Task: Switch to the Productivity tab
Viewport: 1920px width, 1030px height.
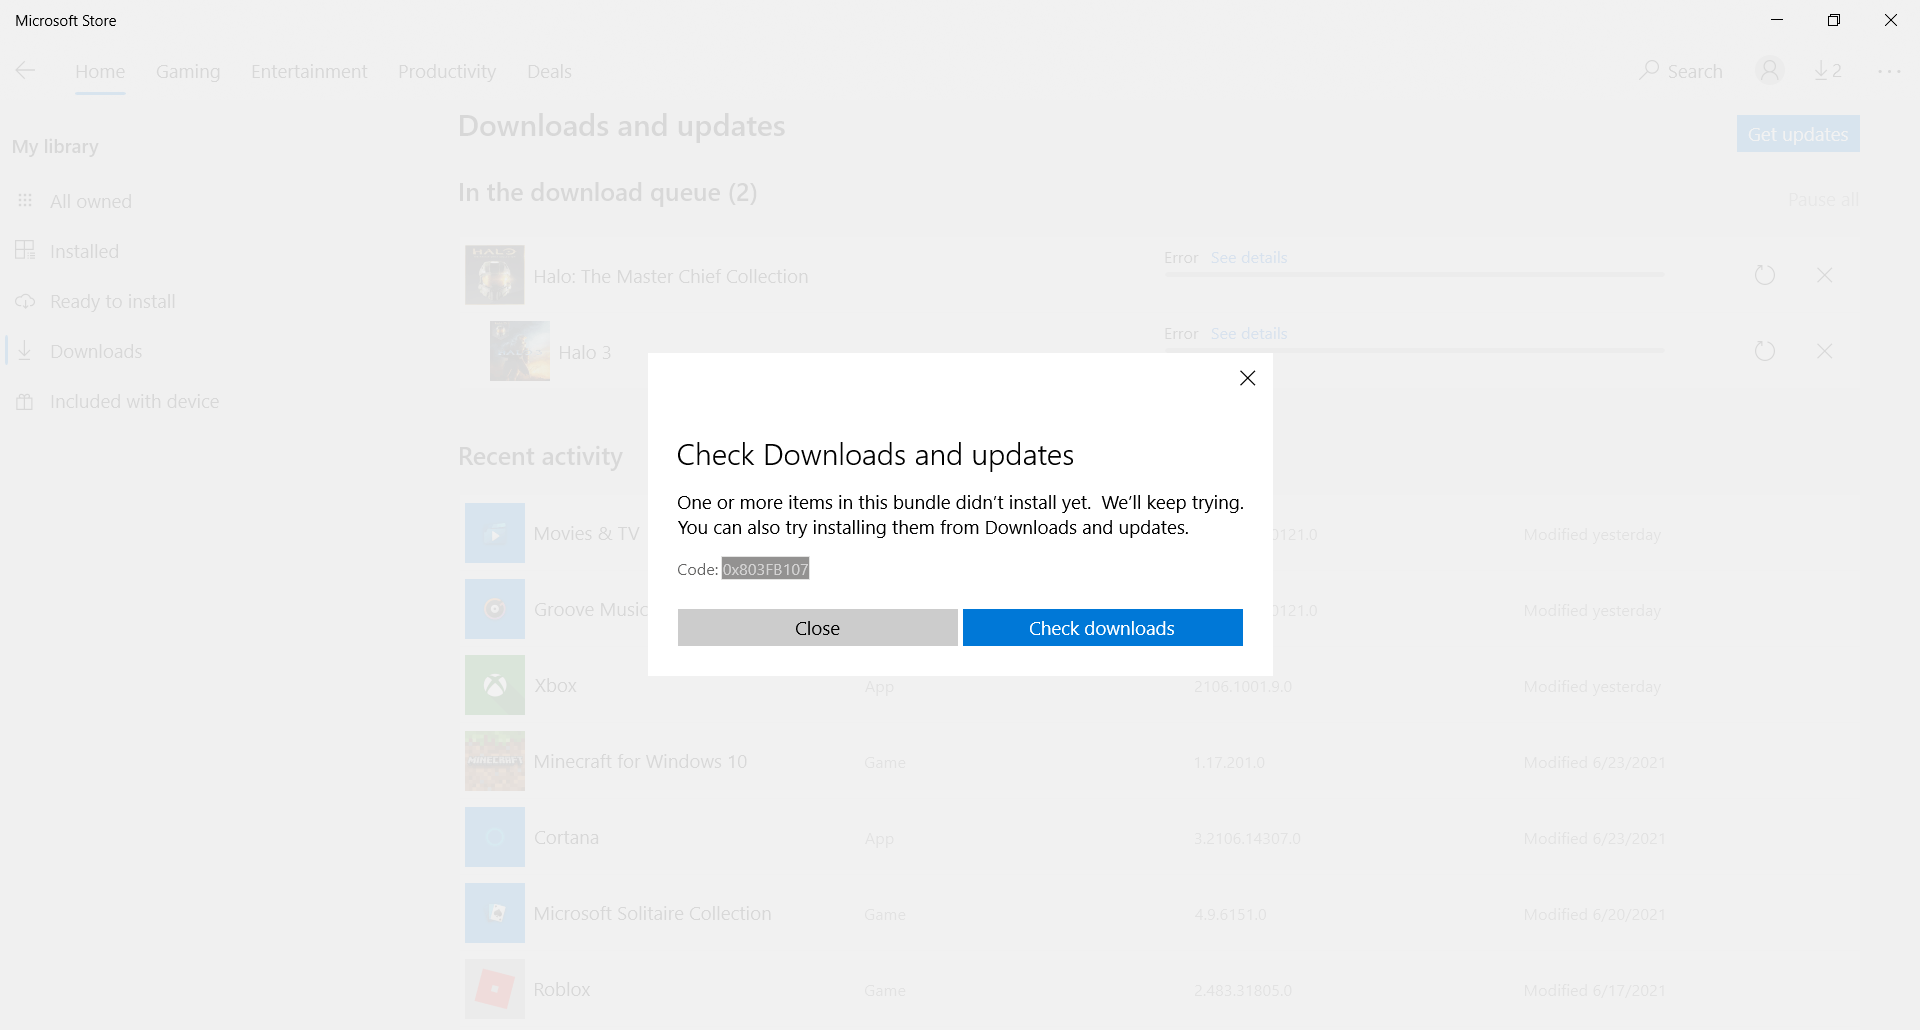Action: (447, 71)
